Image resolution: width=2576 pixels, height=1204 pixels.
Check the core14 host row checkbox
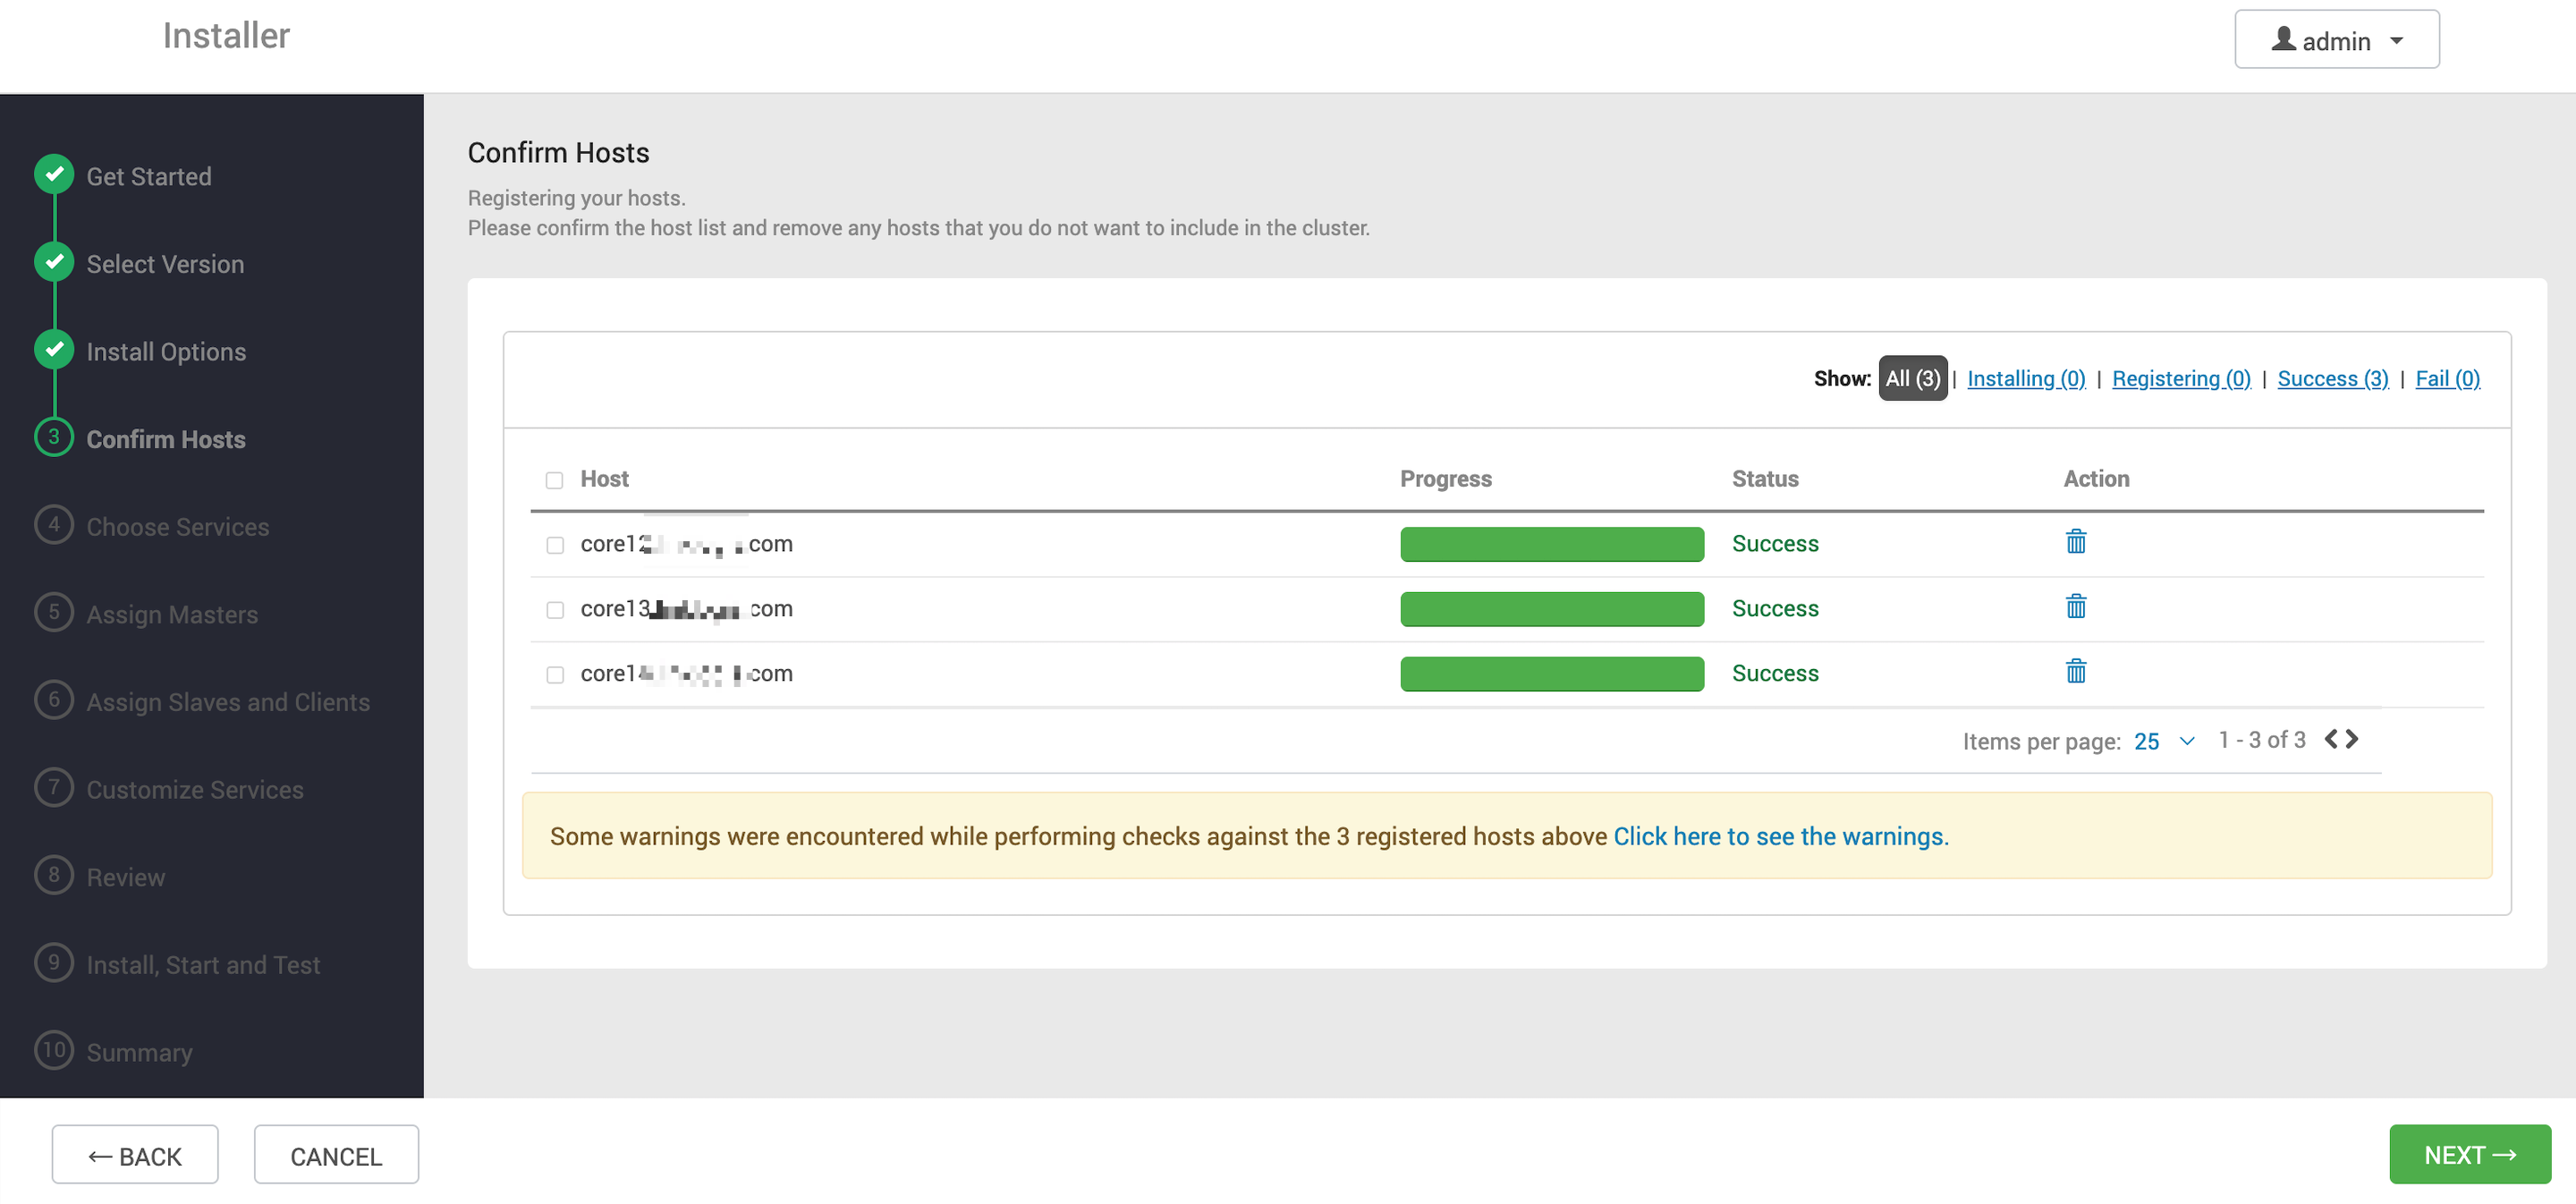click(555, 675)
